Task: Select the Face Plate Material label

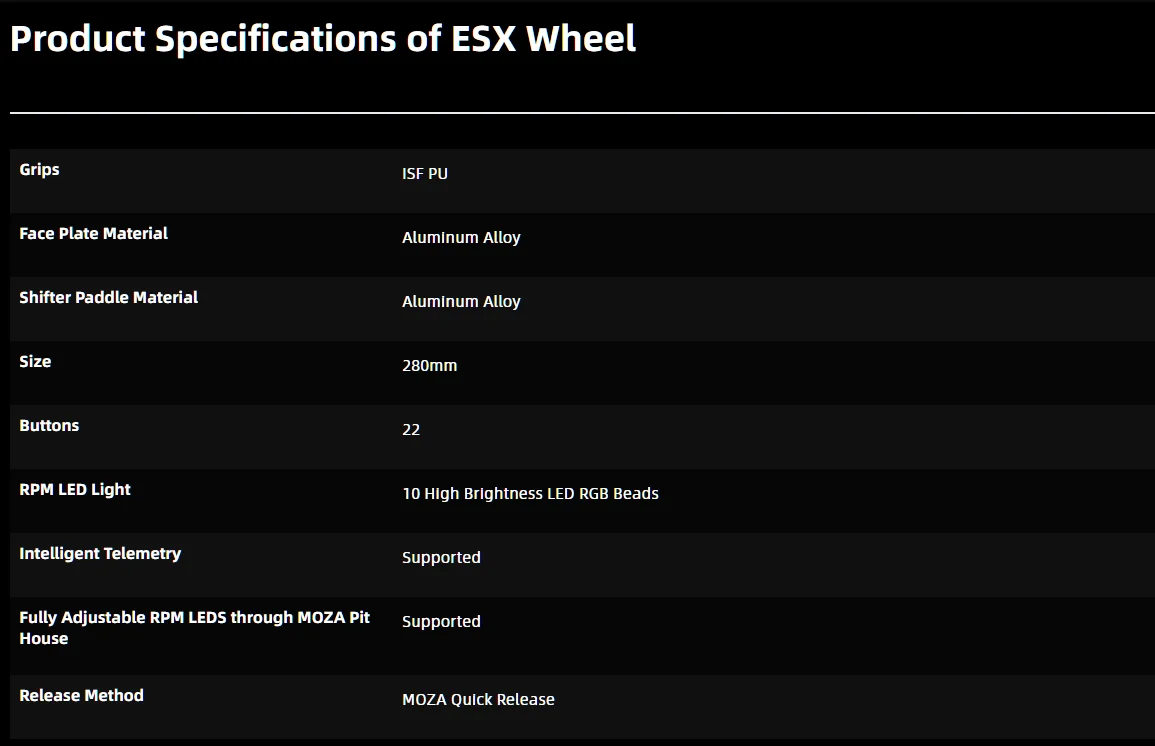Action: point(94,233)
